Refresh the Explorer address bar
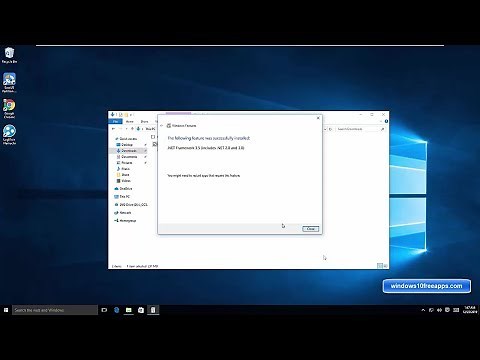 [331, 129]
